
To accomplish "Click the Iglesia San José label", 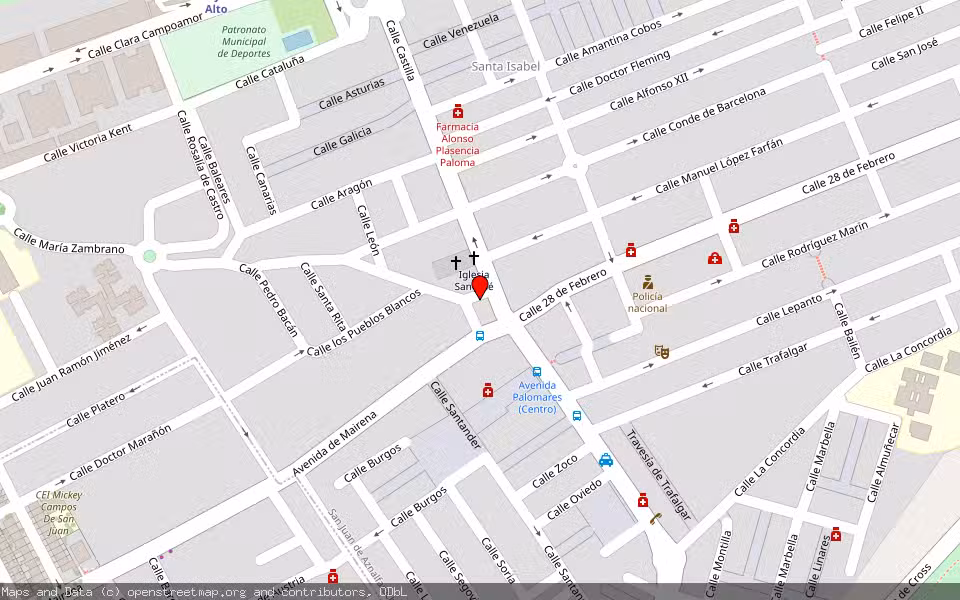I will [474, 280].
